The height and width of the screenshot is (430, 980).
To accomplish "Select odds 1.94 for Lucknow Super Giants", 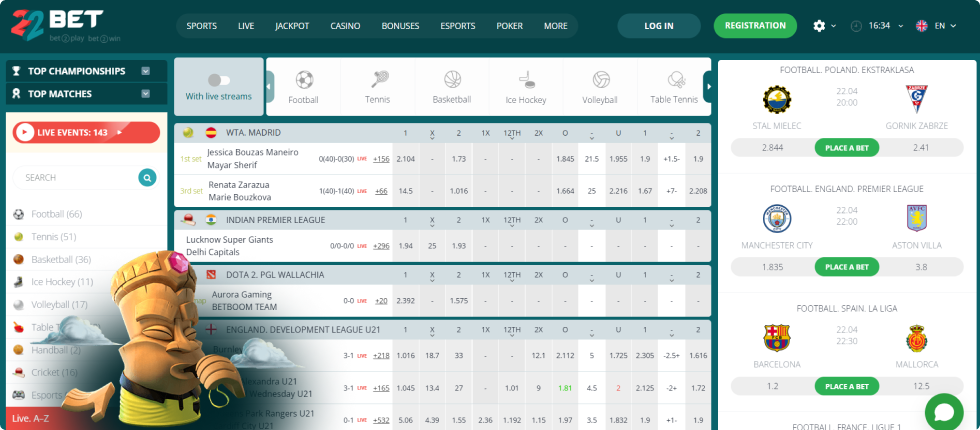I will (x=405, y=246).
